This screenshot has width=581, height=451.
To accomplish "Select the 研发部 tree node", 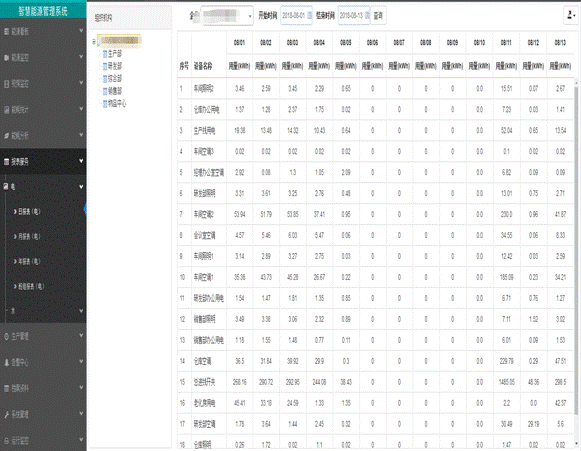I will click(115, 66).
